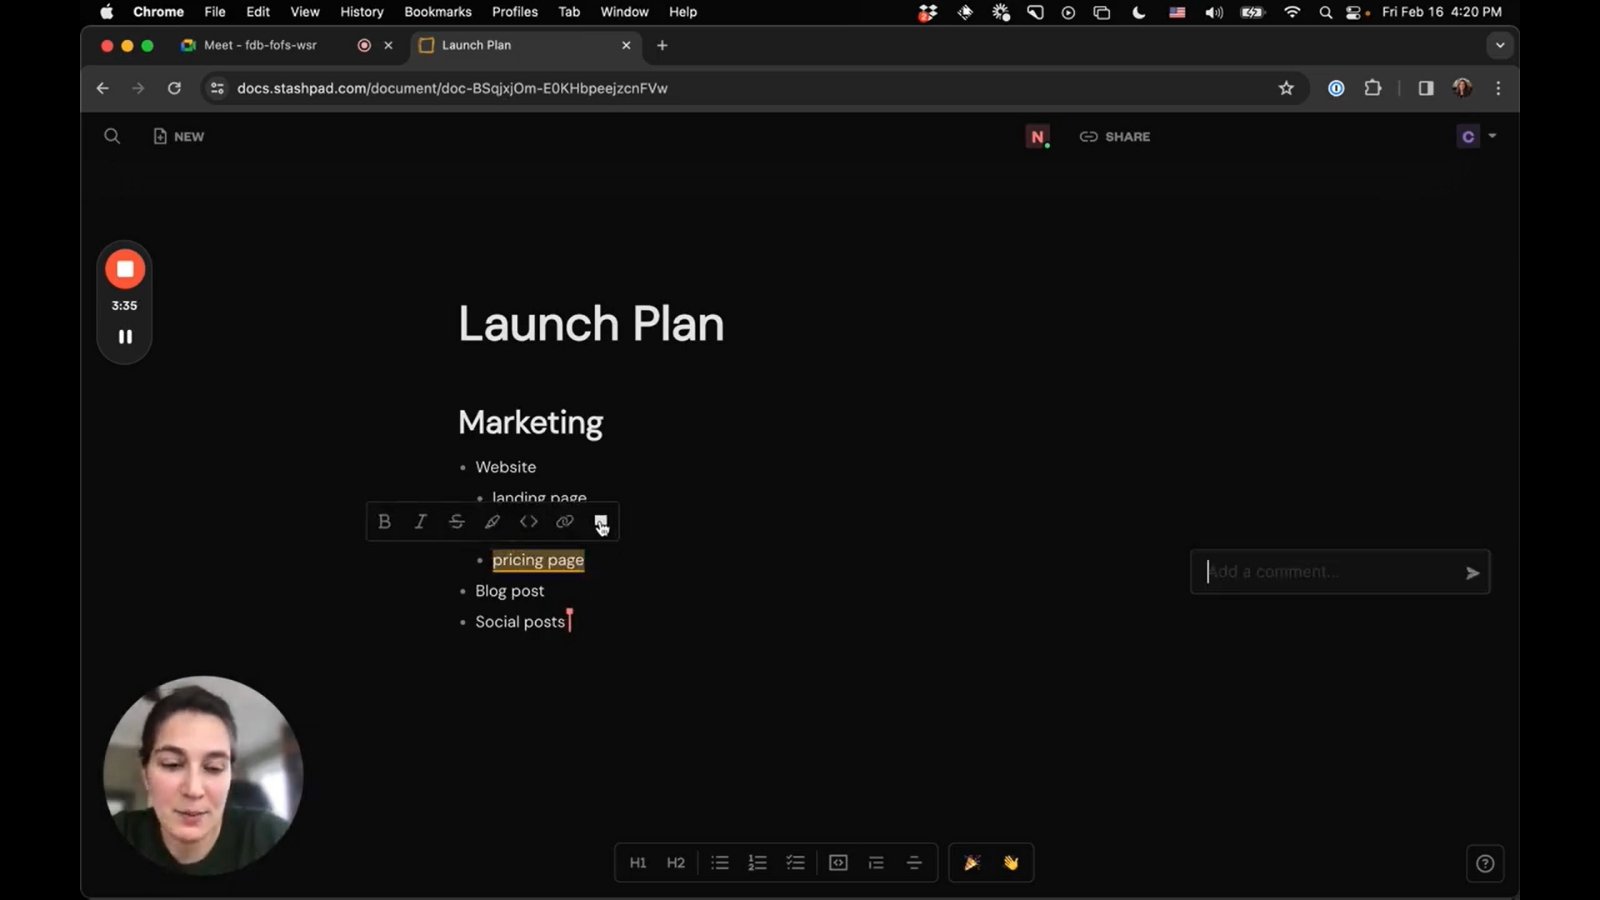Click the Marketing heading
1600x900 pixels.
click(531, 423)
